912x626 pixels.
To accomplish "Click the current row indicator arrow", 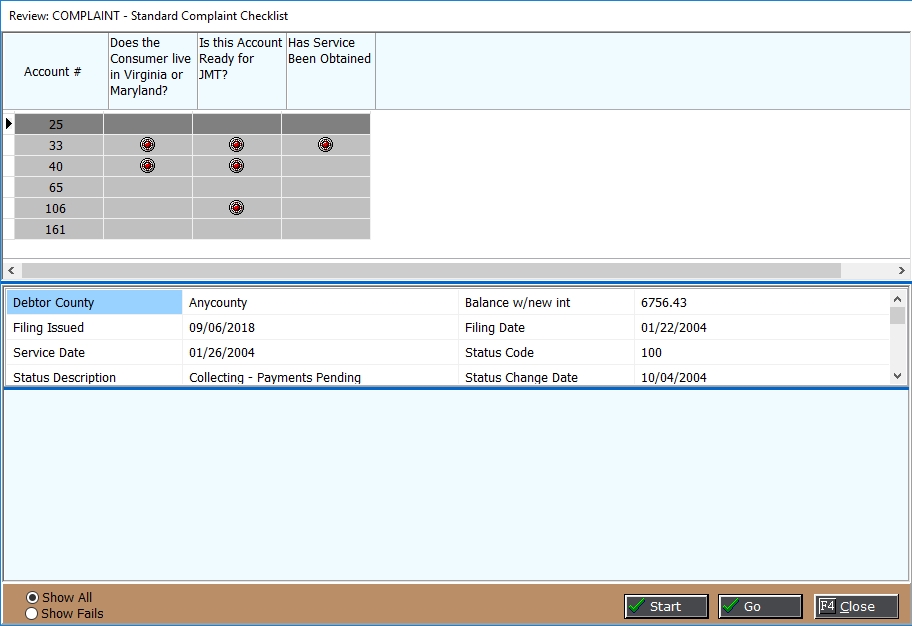I will [x=9, y=124].
